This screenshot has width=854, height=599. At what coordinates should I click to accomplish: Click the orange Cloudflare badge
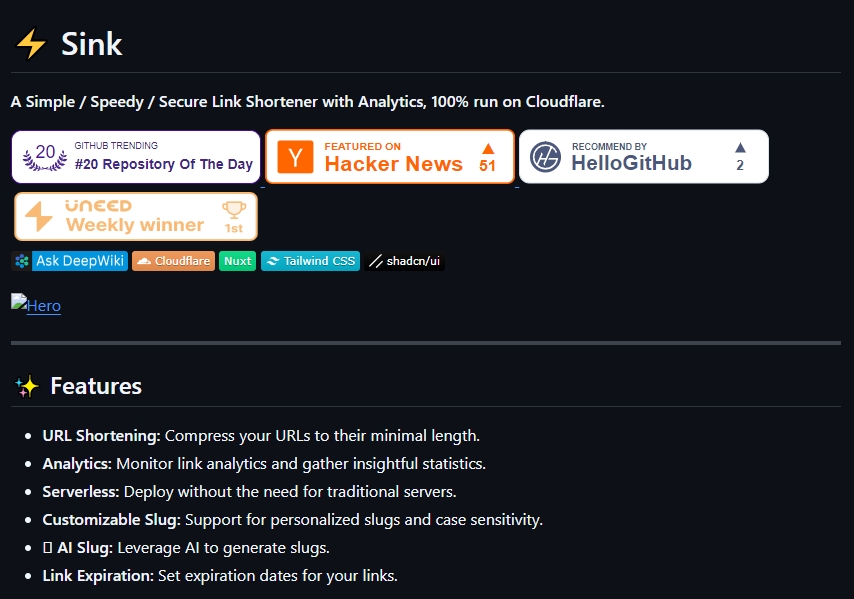click(x=173, y=261)
